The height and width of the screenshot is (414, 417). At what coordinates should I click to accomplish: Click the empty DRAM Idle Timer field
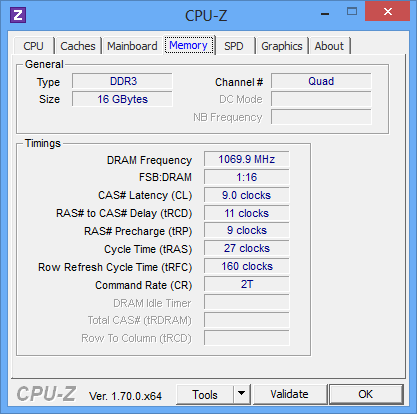[x=247, y=303]
